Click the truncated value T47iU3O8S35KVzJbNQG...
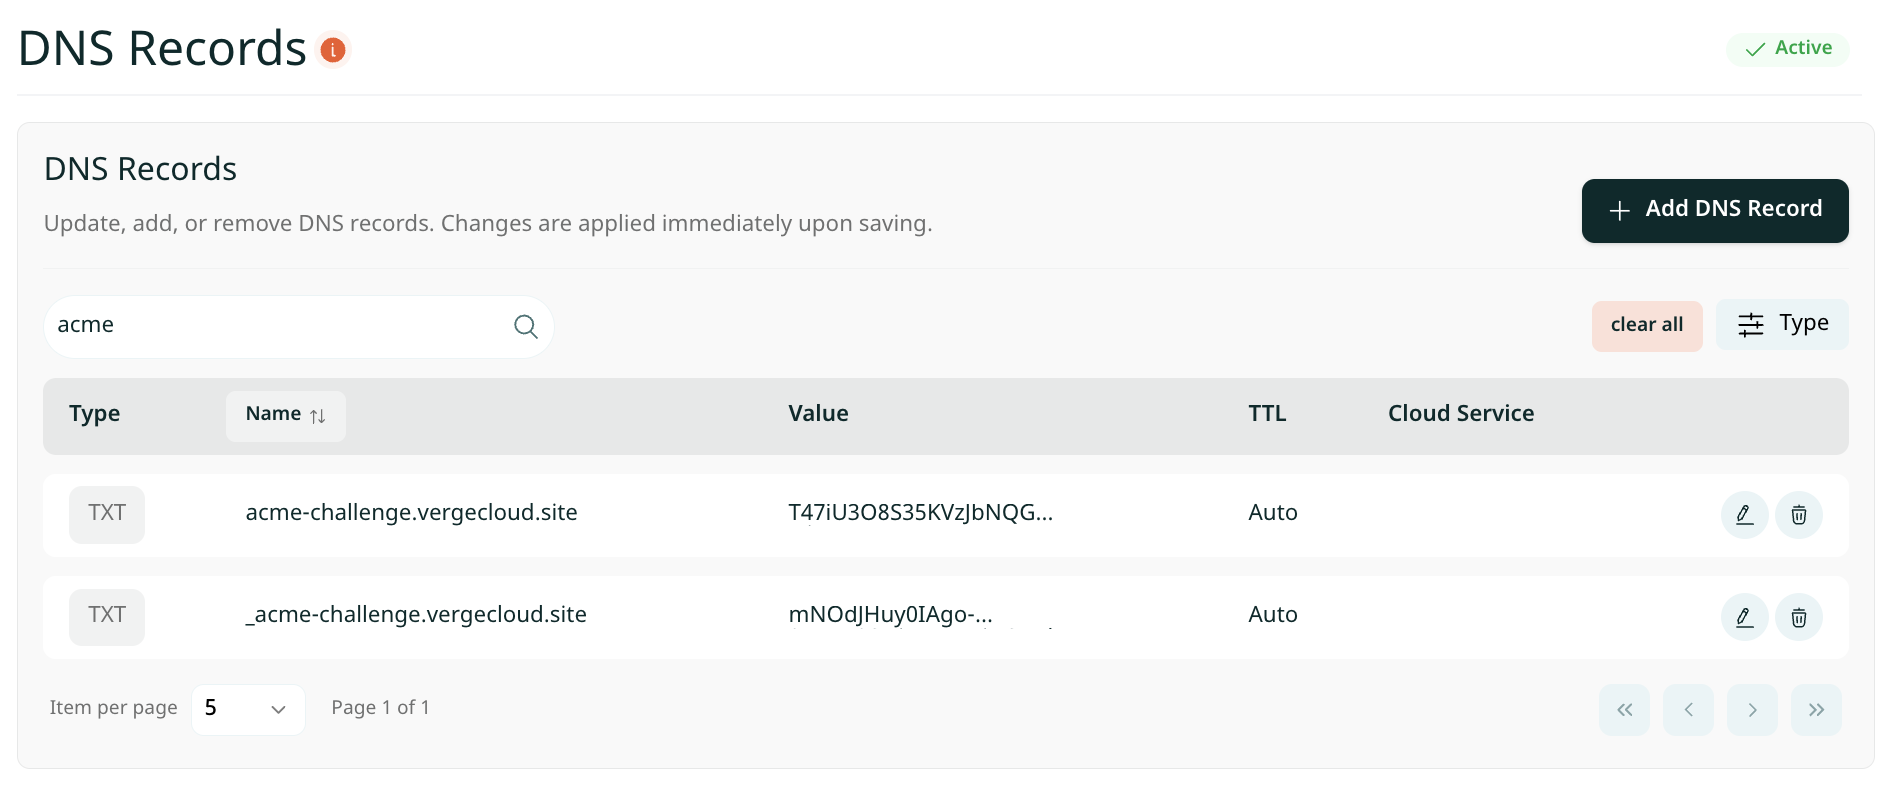Image resolution: width=1878 pixels, height=788 pixels. pyautogui.click(x=920, y=513)
